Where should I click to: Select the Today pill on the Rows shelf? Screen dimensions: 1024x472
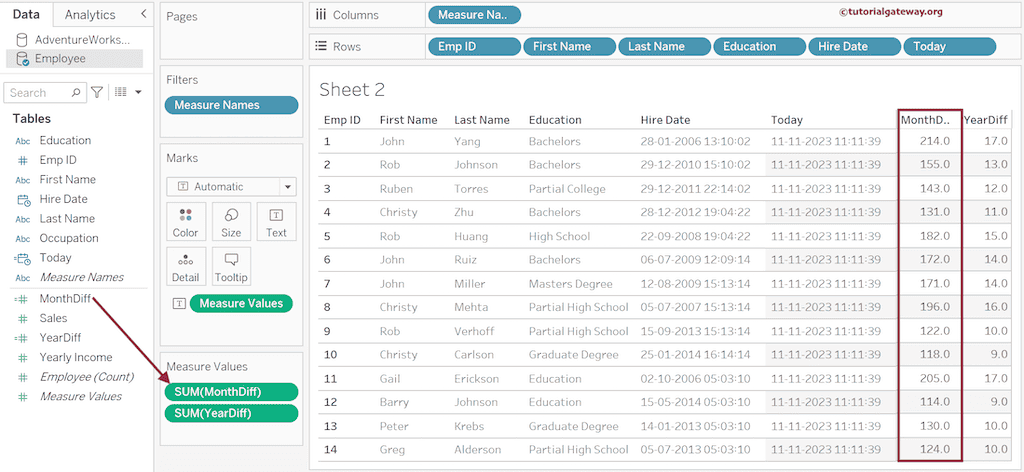pyautogui.click(x=950, y=46)
